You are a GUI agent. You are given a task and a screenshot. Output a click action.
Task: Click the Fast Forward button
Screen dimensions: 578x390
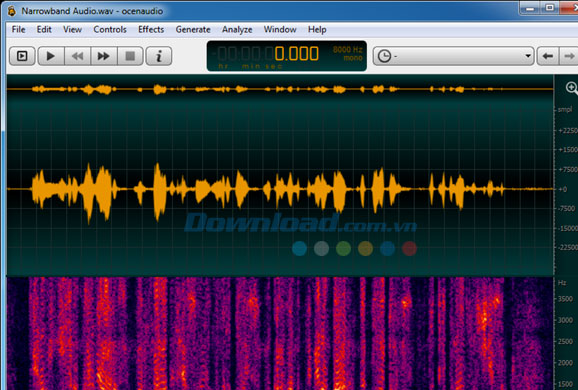[104, 56]
